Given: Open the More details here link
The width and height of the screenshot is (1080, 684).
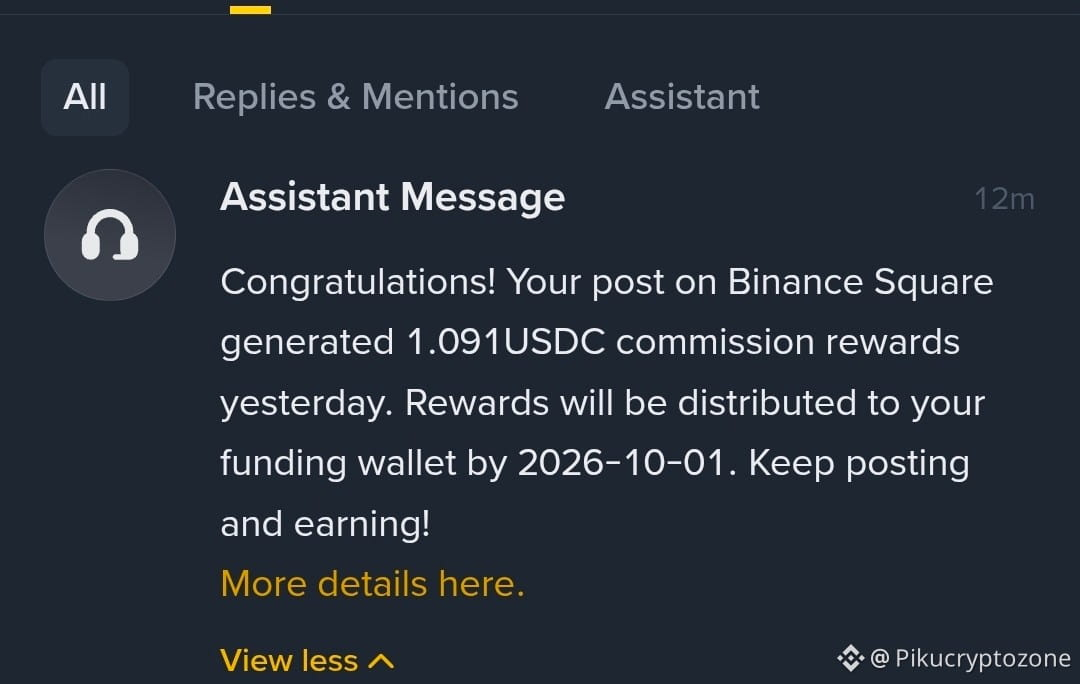Looking at the screenshot, I should click(x=373, y=584).
